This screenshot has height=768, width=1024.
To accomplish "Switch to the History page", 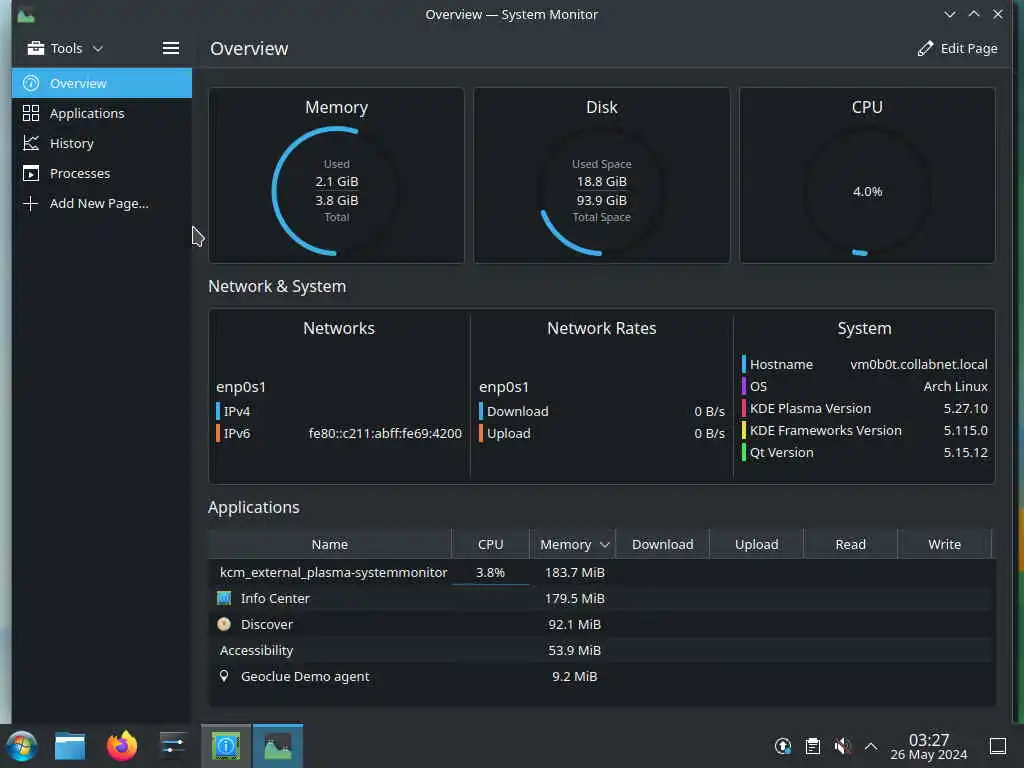I will tap(102, 143).
